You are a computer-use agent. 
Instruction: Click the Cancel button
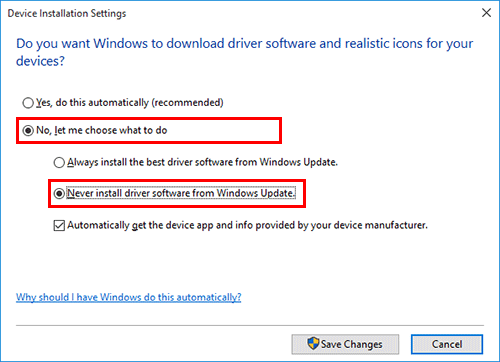click(447, 344)
